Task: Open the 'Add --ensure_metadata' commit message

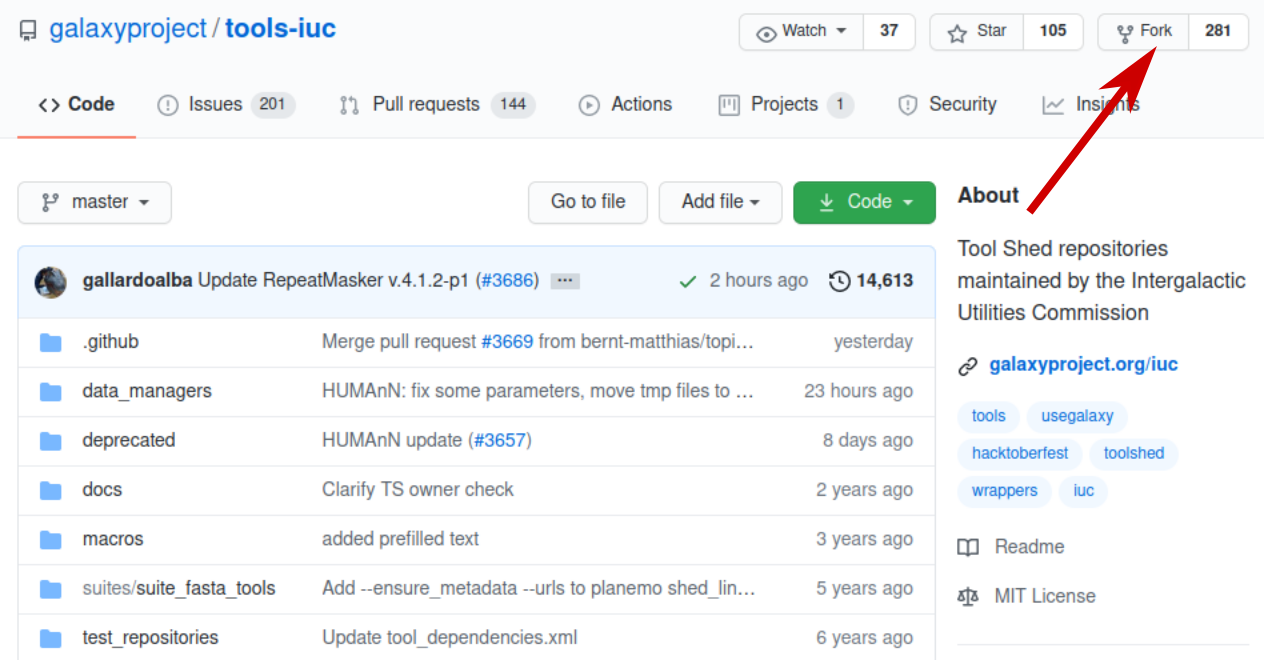Action: coord(538,588)
